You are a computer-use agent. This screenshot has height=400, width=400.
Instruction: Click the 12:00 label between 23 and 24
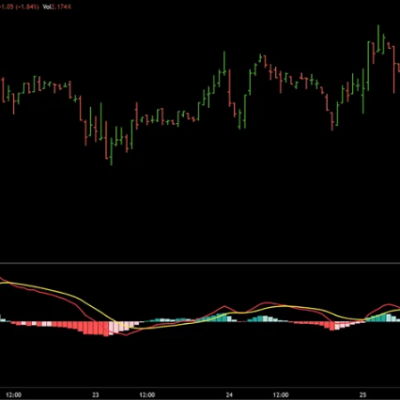coord(148,395)
